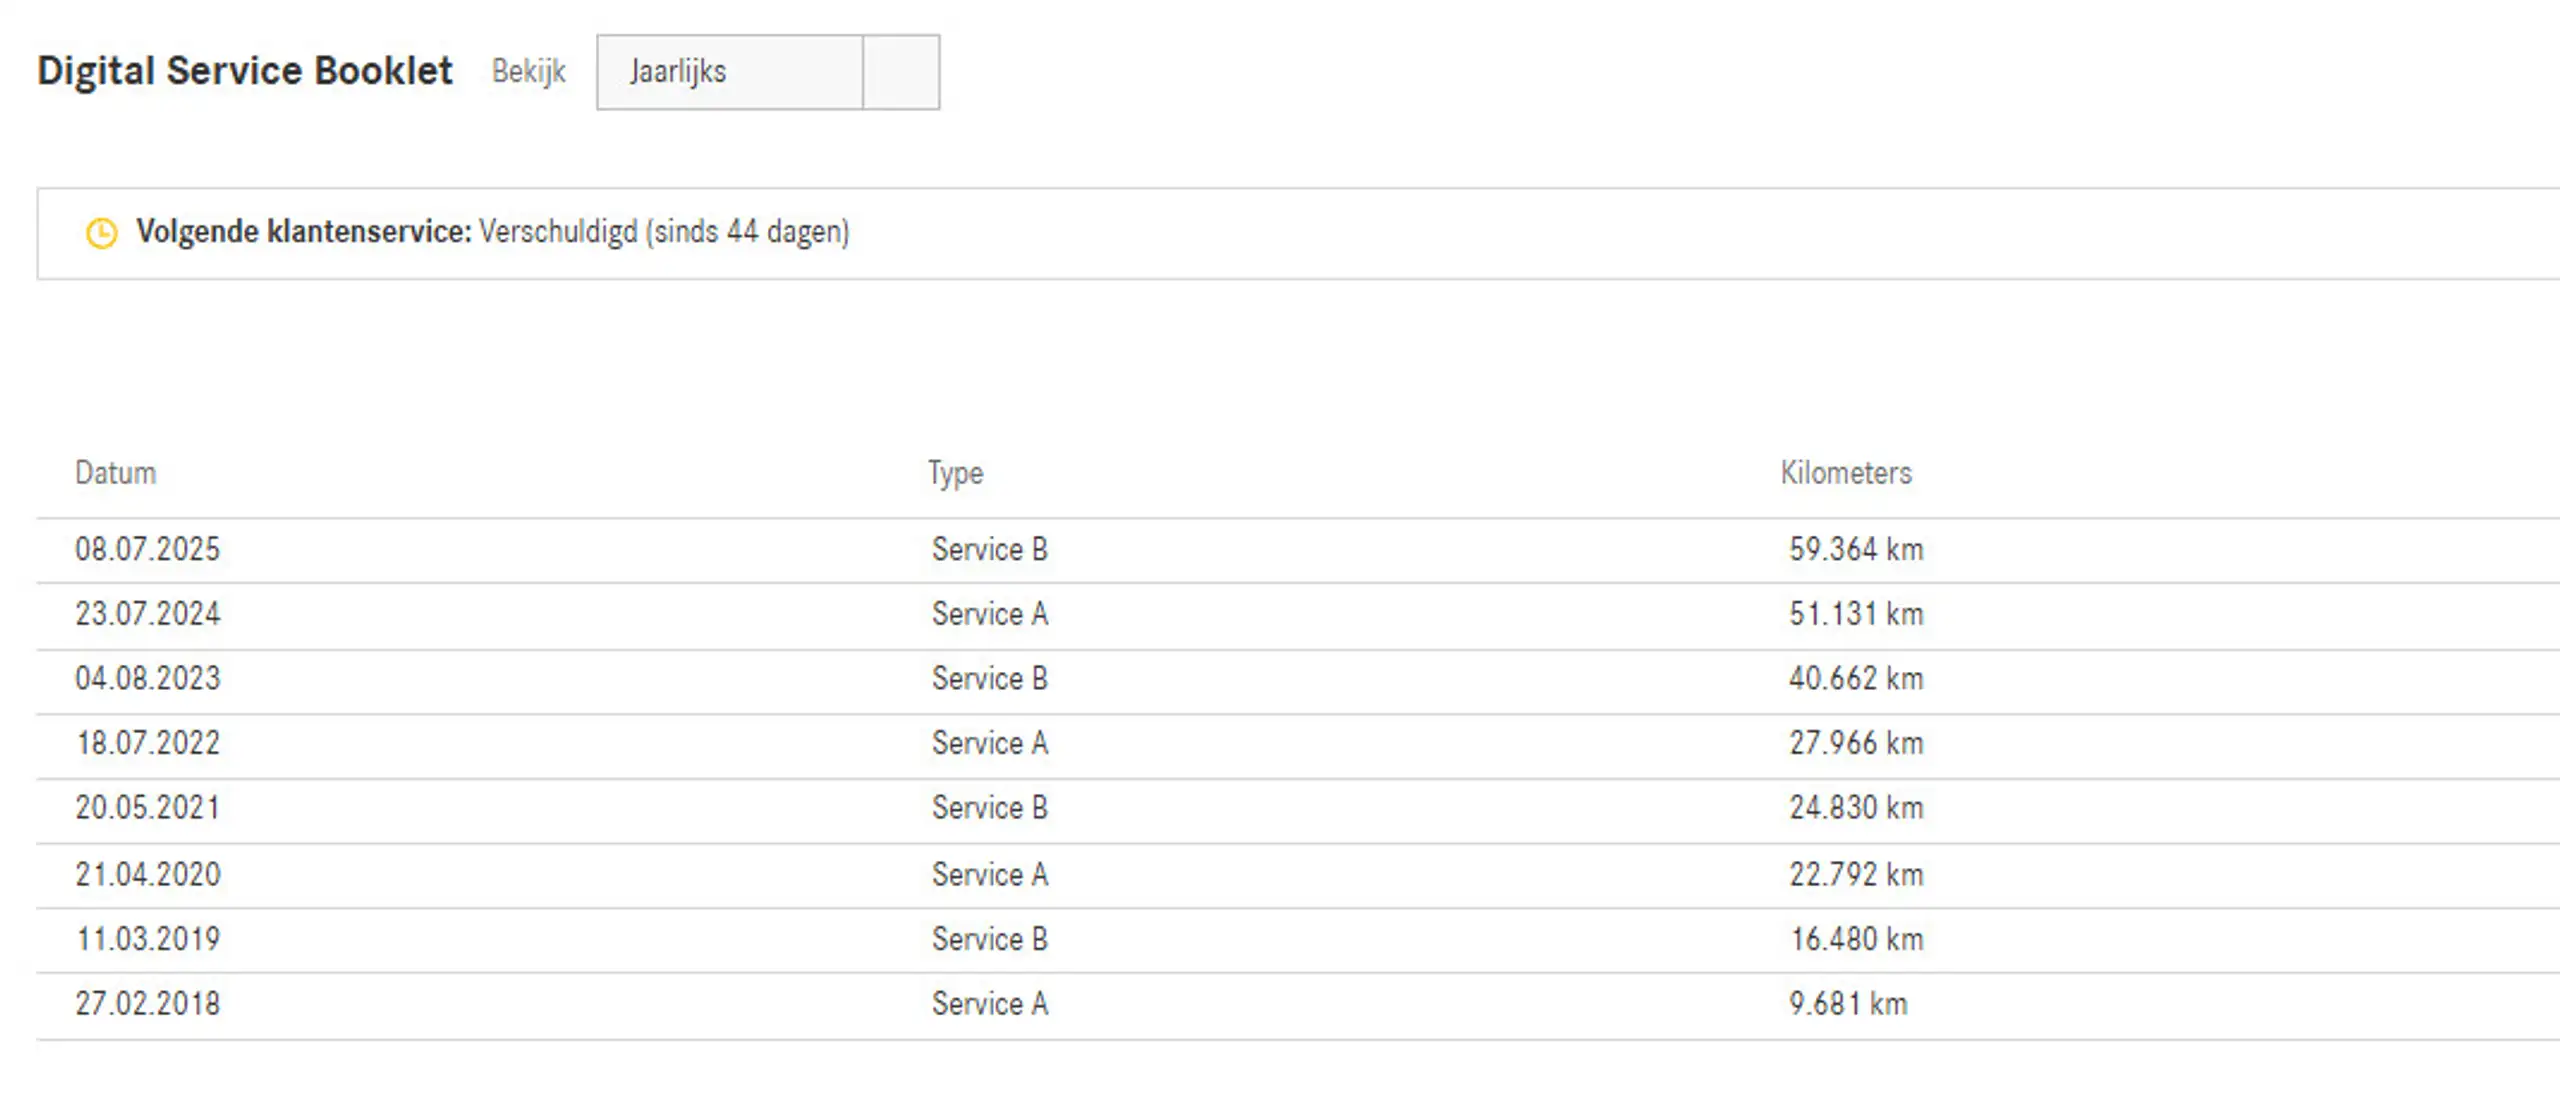This screenshot has height=1117, width=2560.
Task: Open the 04.08.2023 service record
Action: pos(1298,680)
